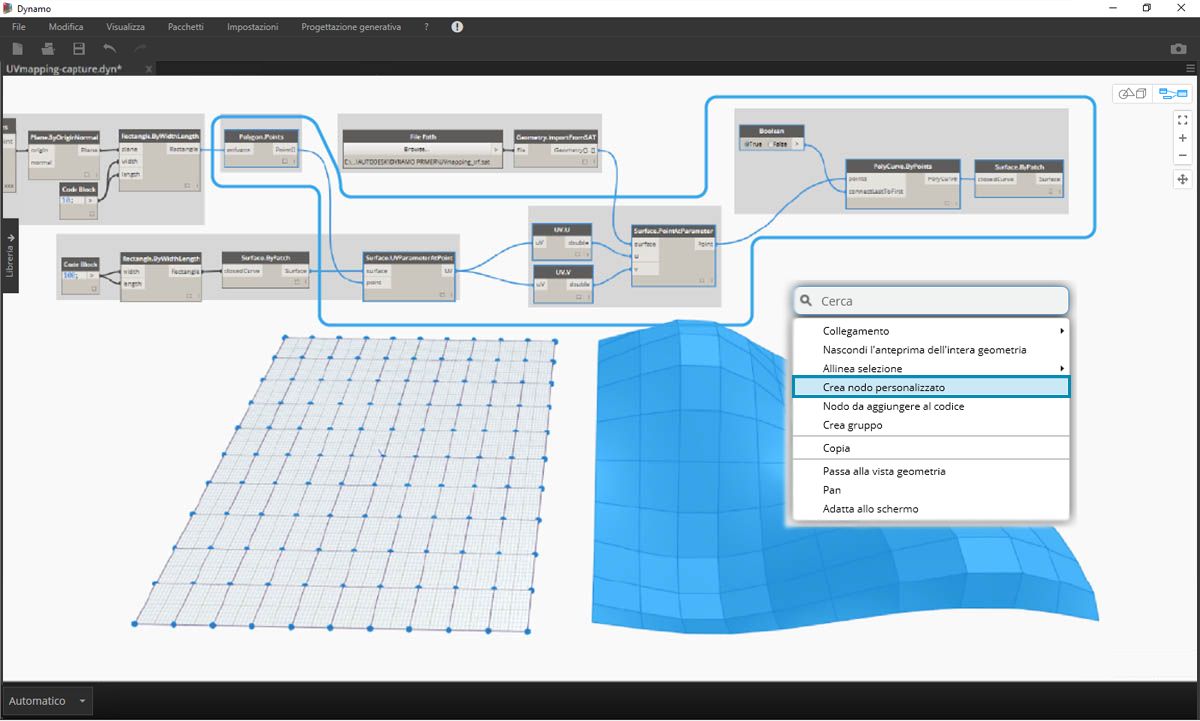Select the Geometry.ImportFromSAT node header
The width and height of the screenshot is (1200, 721).
click(x=556, y=136)
